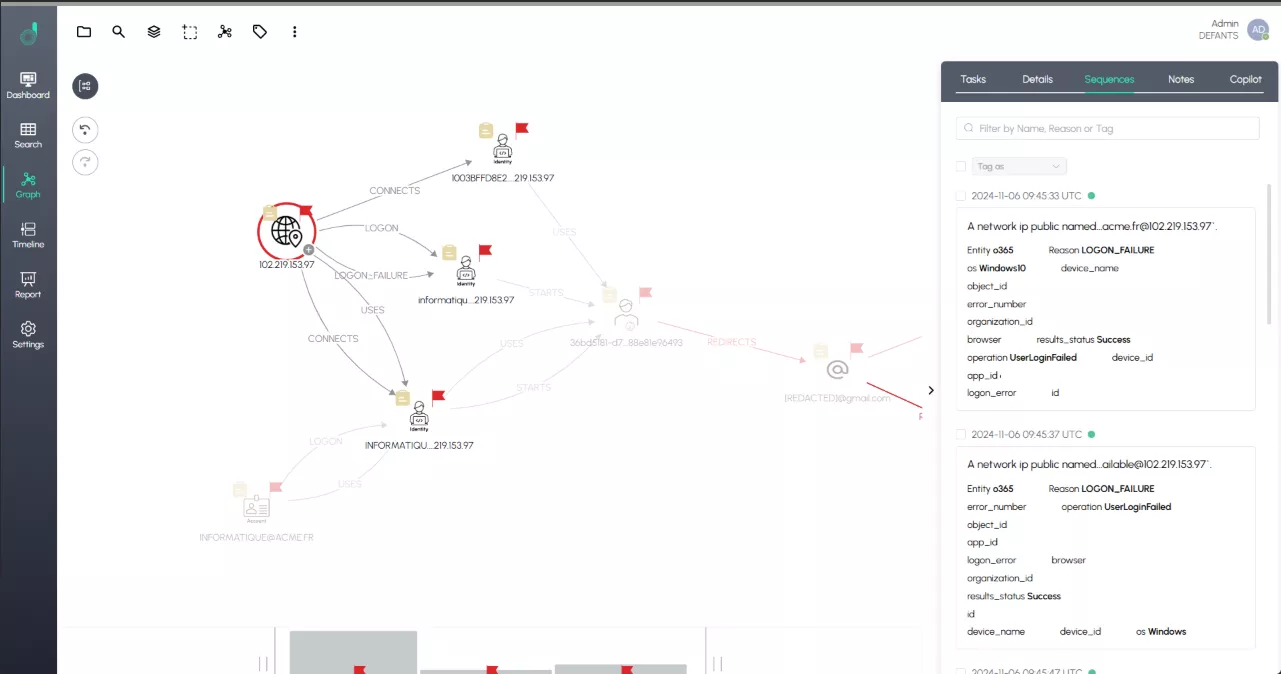Open the folder icon in top toolbar
The height and width of the screenshot is (674, 1281).
click(x=84, y=32)
